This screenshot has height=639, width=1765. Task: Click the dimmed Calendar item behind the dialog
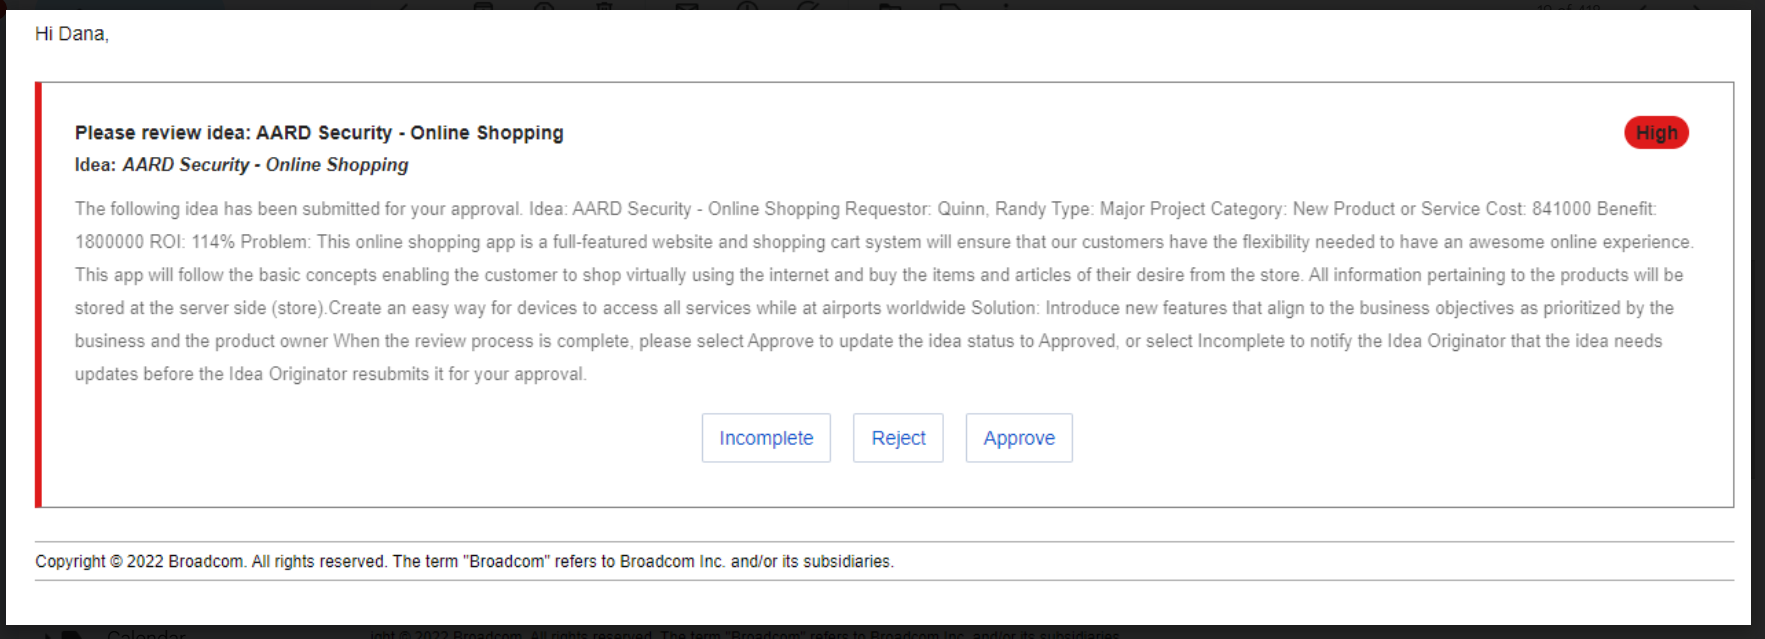(146, 634)
